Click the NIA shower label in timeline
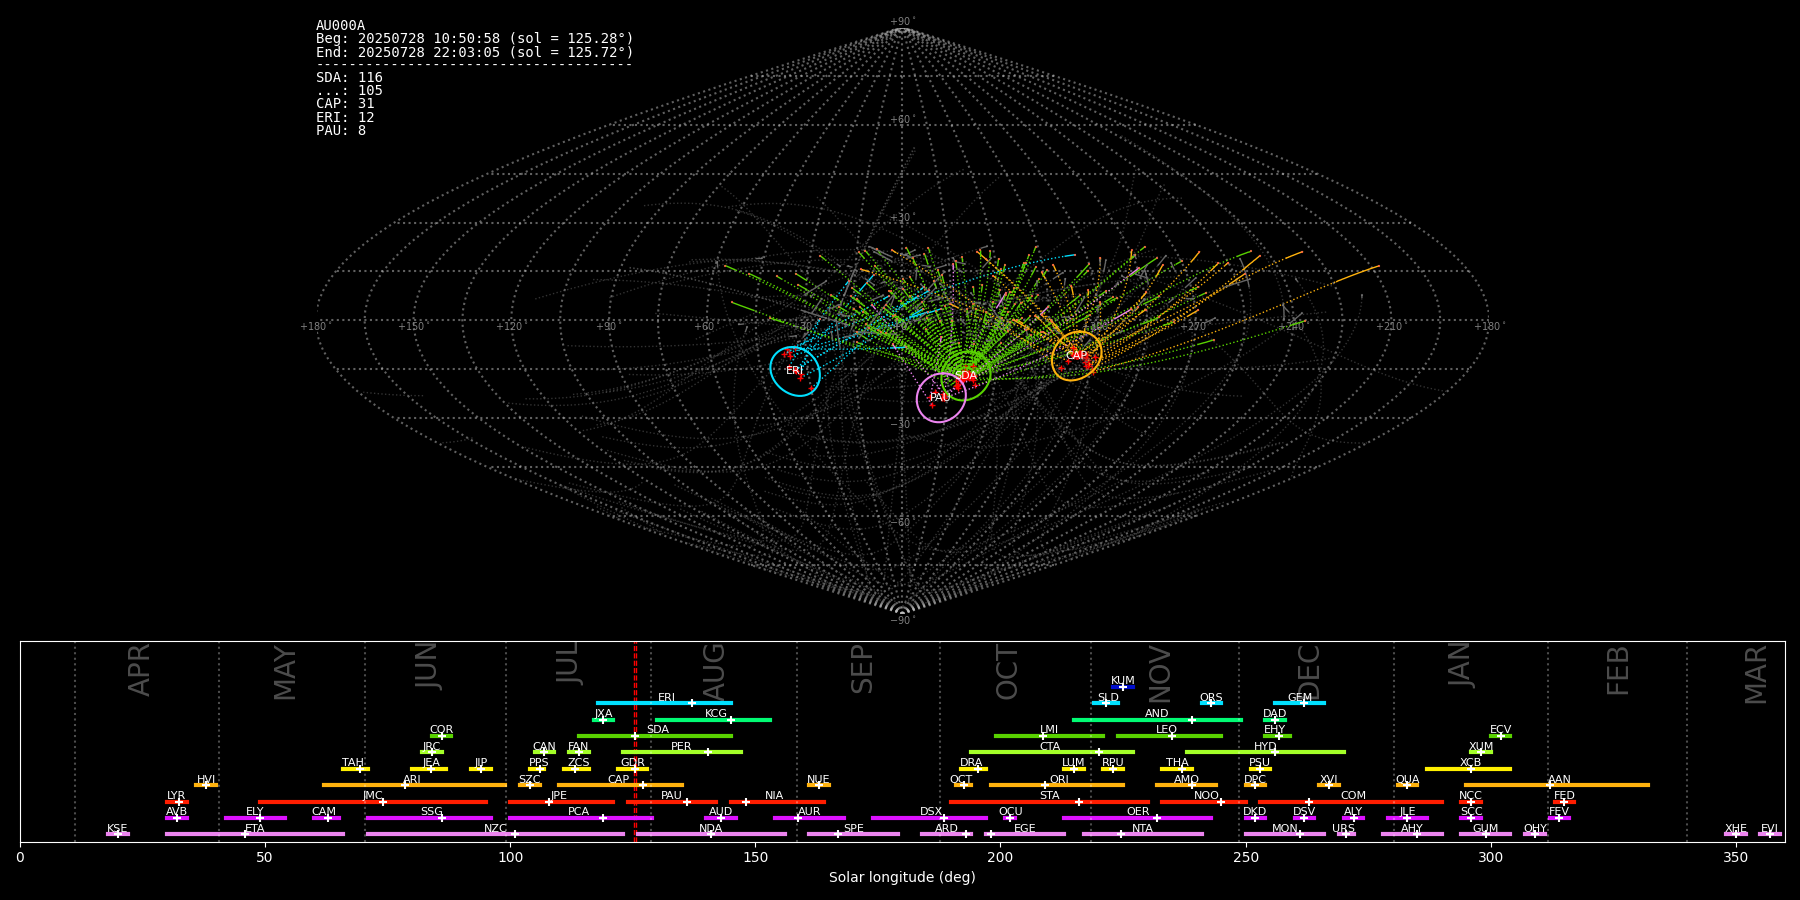1800x900 pixels. [x=774, y=796]
